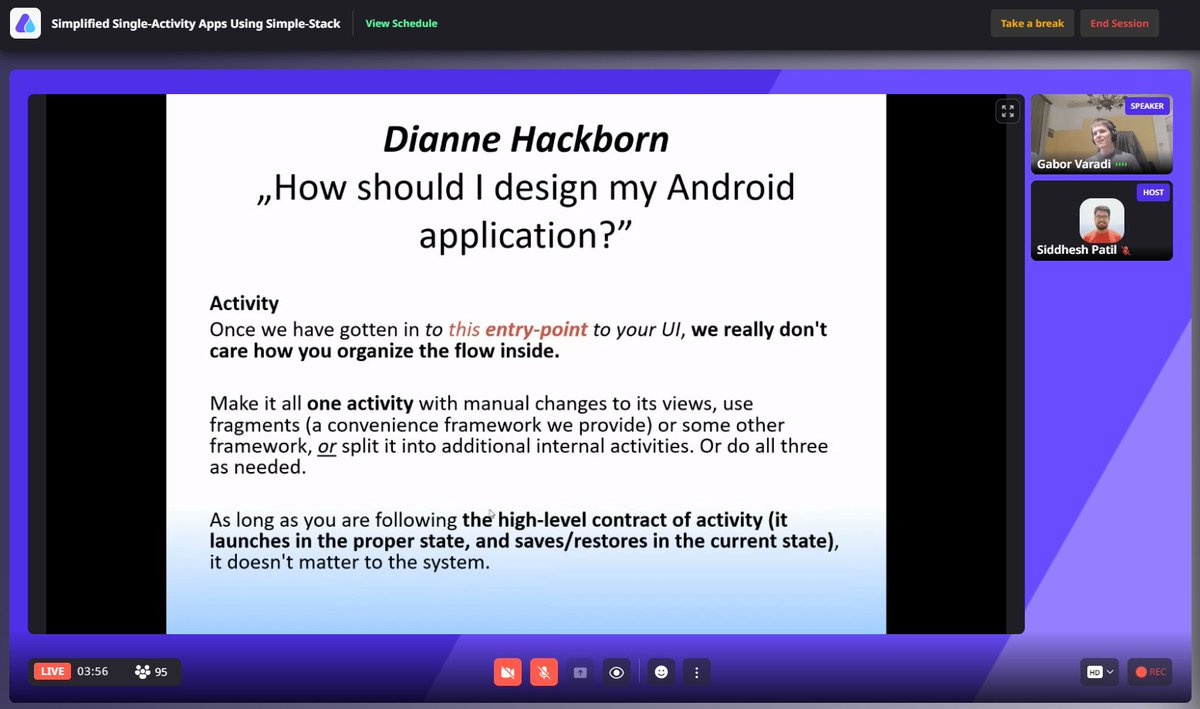Click the SPEAKER badge on Gabor's tile
Screen dimensions: 1200x709
tap(1146, 106)
